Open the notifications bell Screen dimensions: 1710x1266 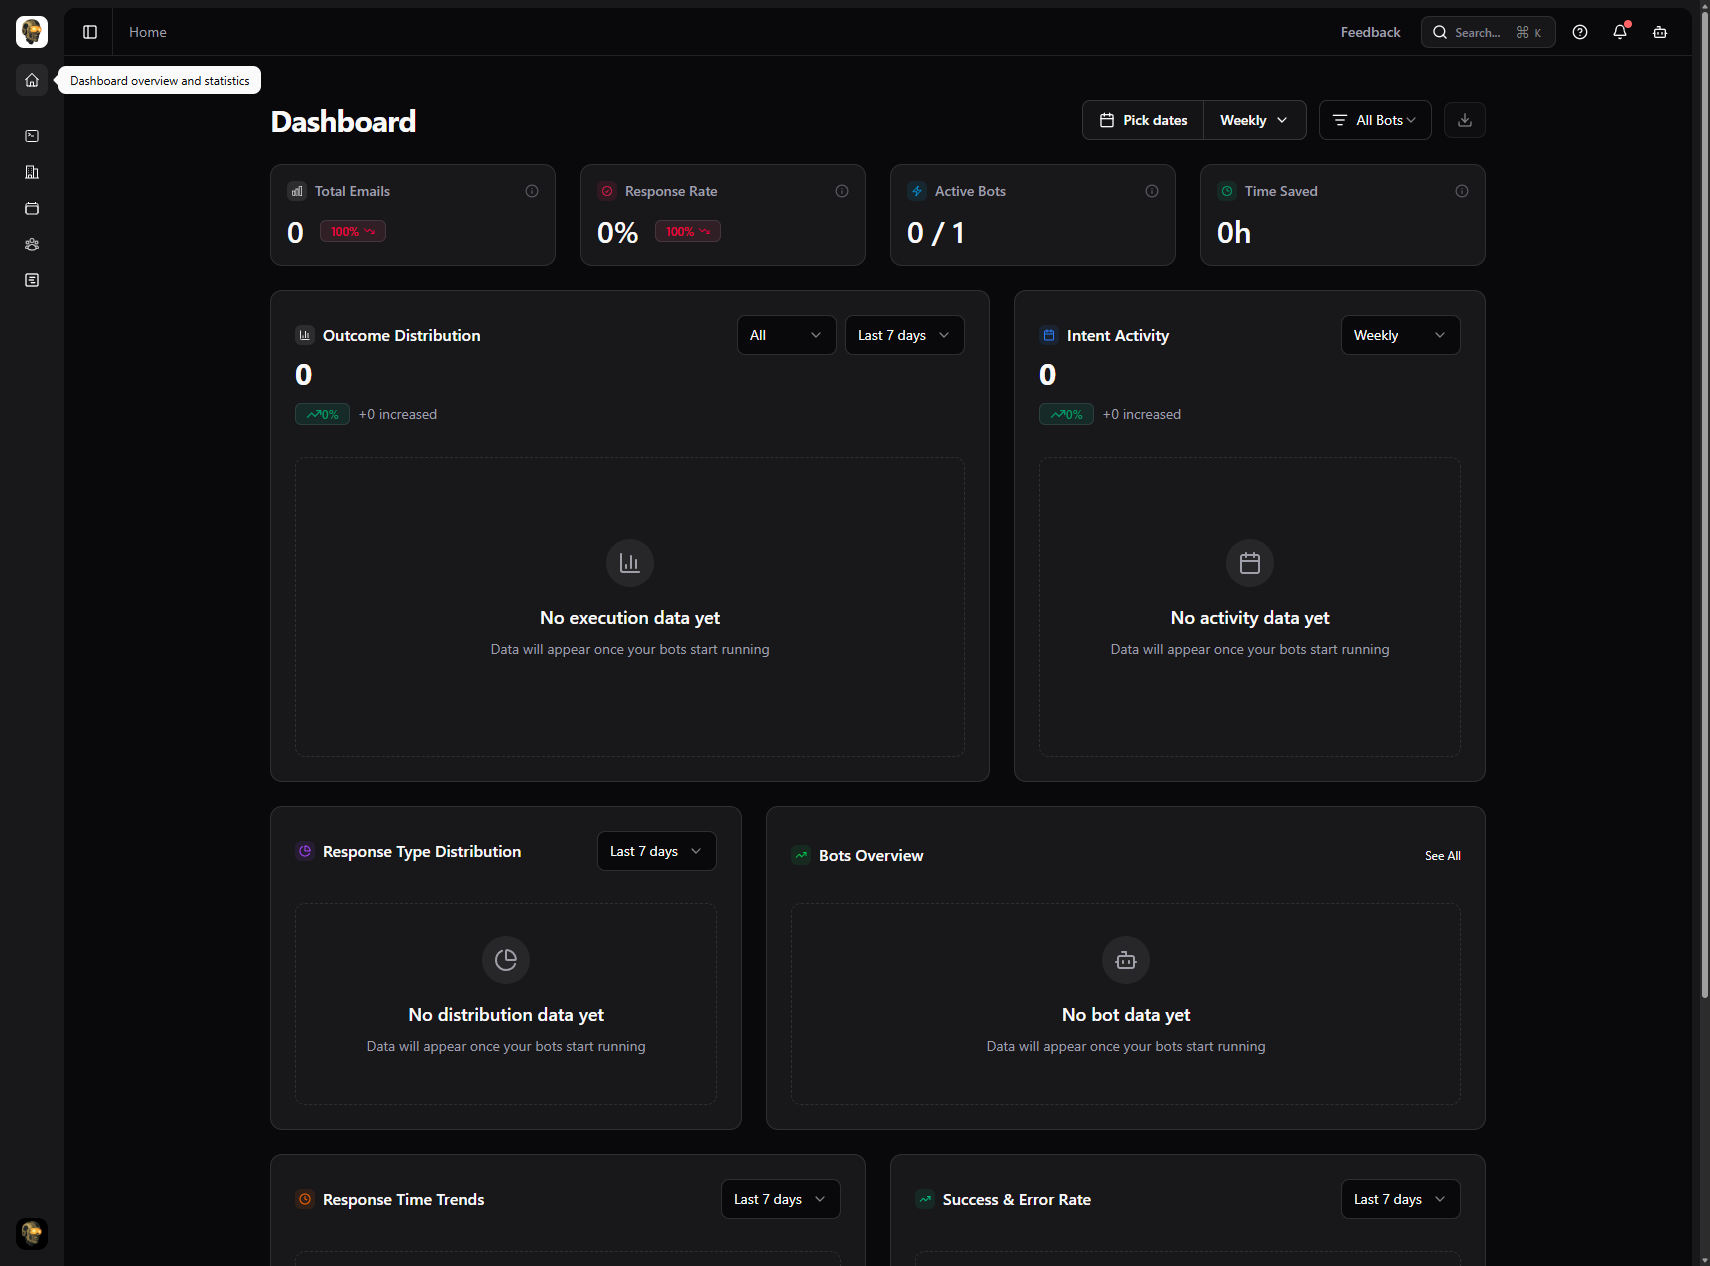(x=1620, y=32)
